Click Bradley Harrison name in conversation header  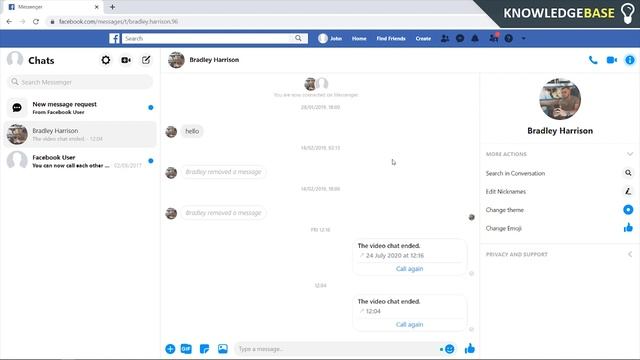[214, 60]
